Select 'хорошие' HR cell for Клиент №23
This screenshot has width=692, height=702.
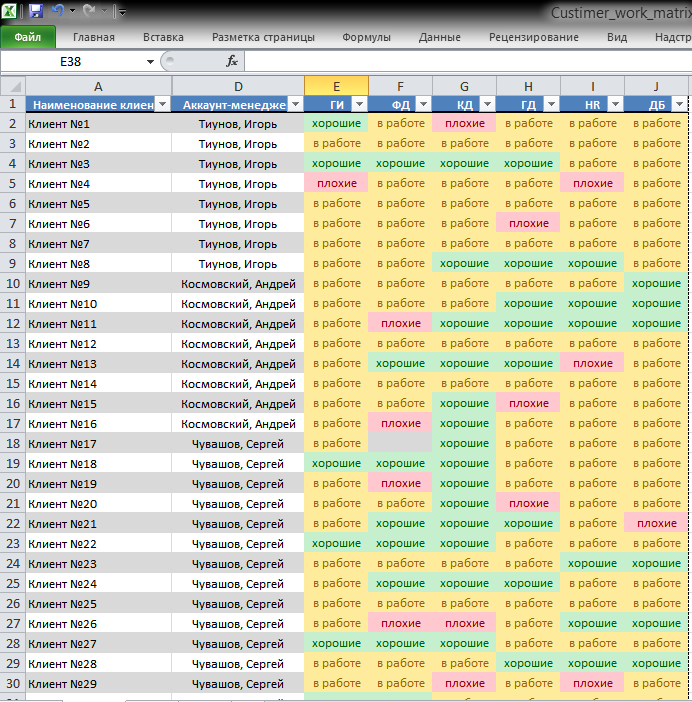[593, 563]
